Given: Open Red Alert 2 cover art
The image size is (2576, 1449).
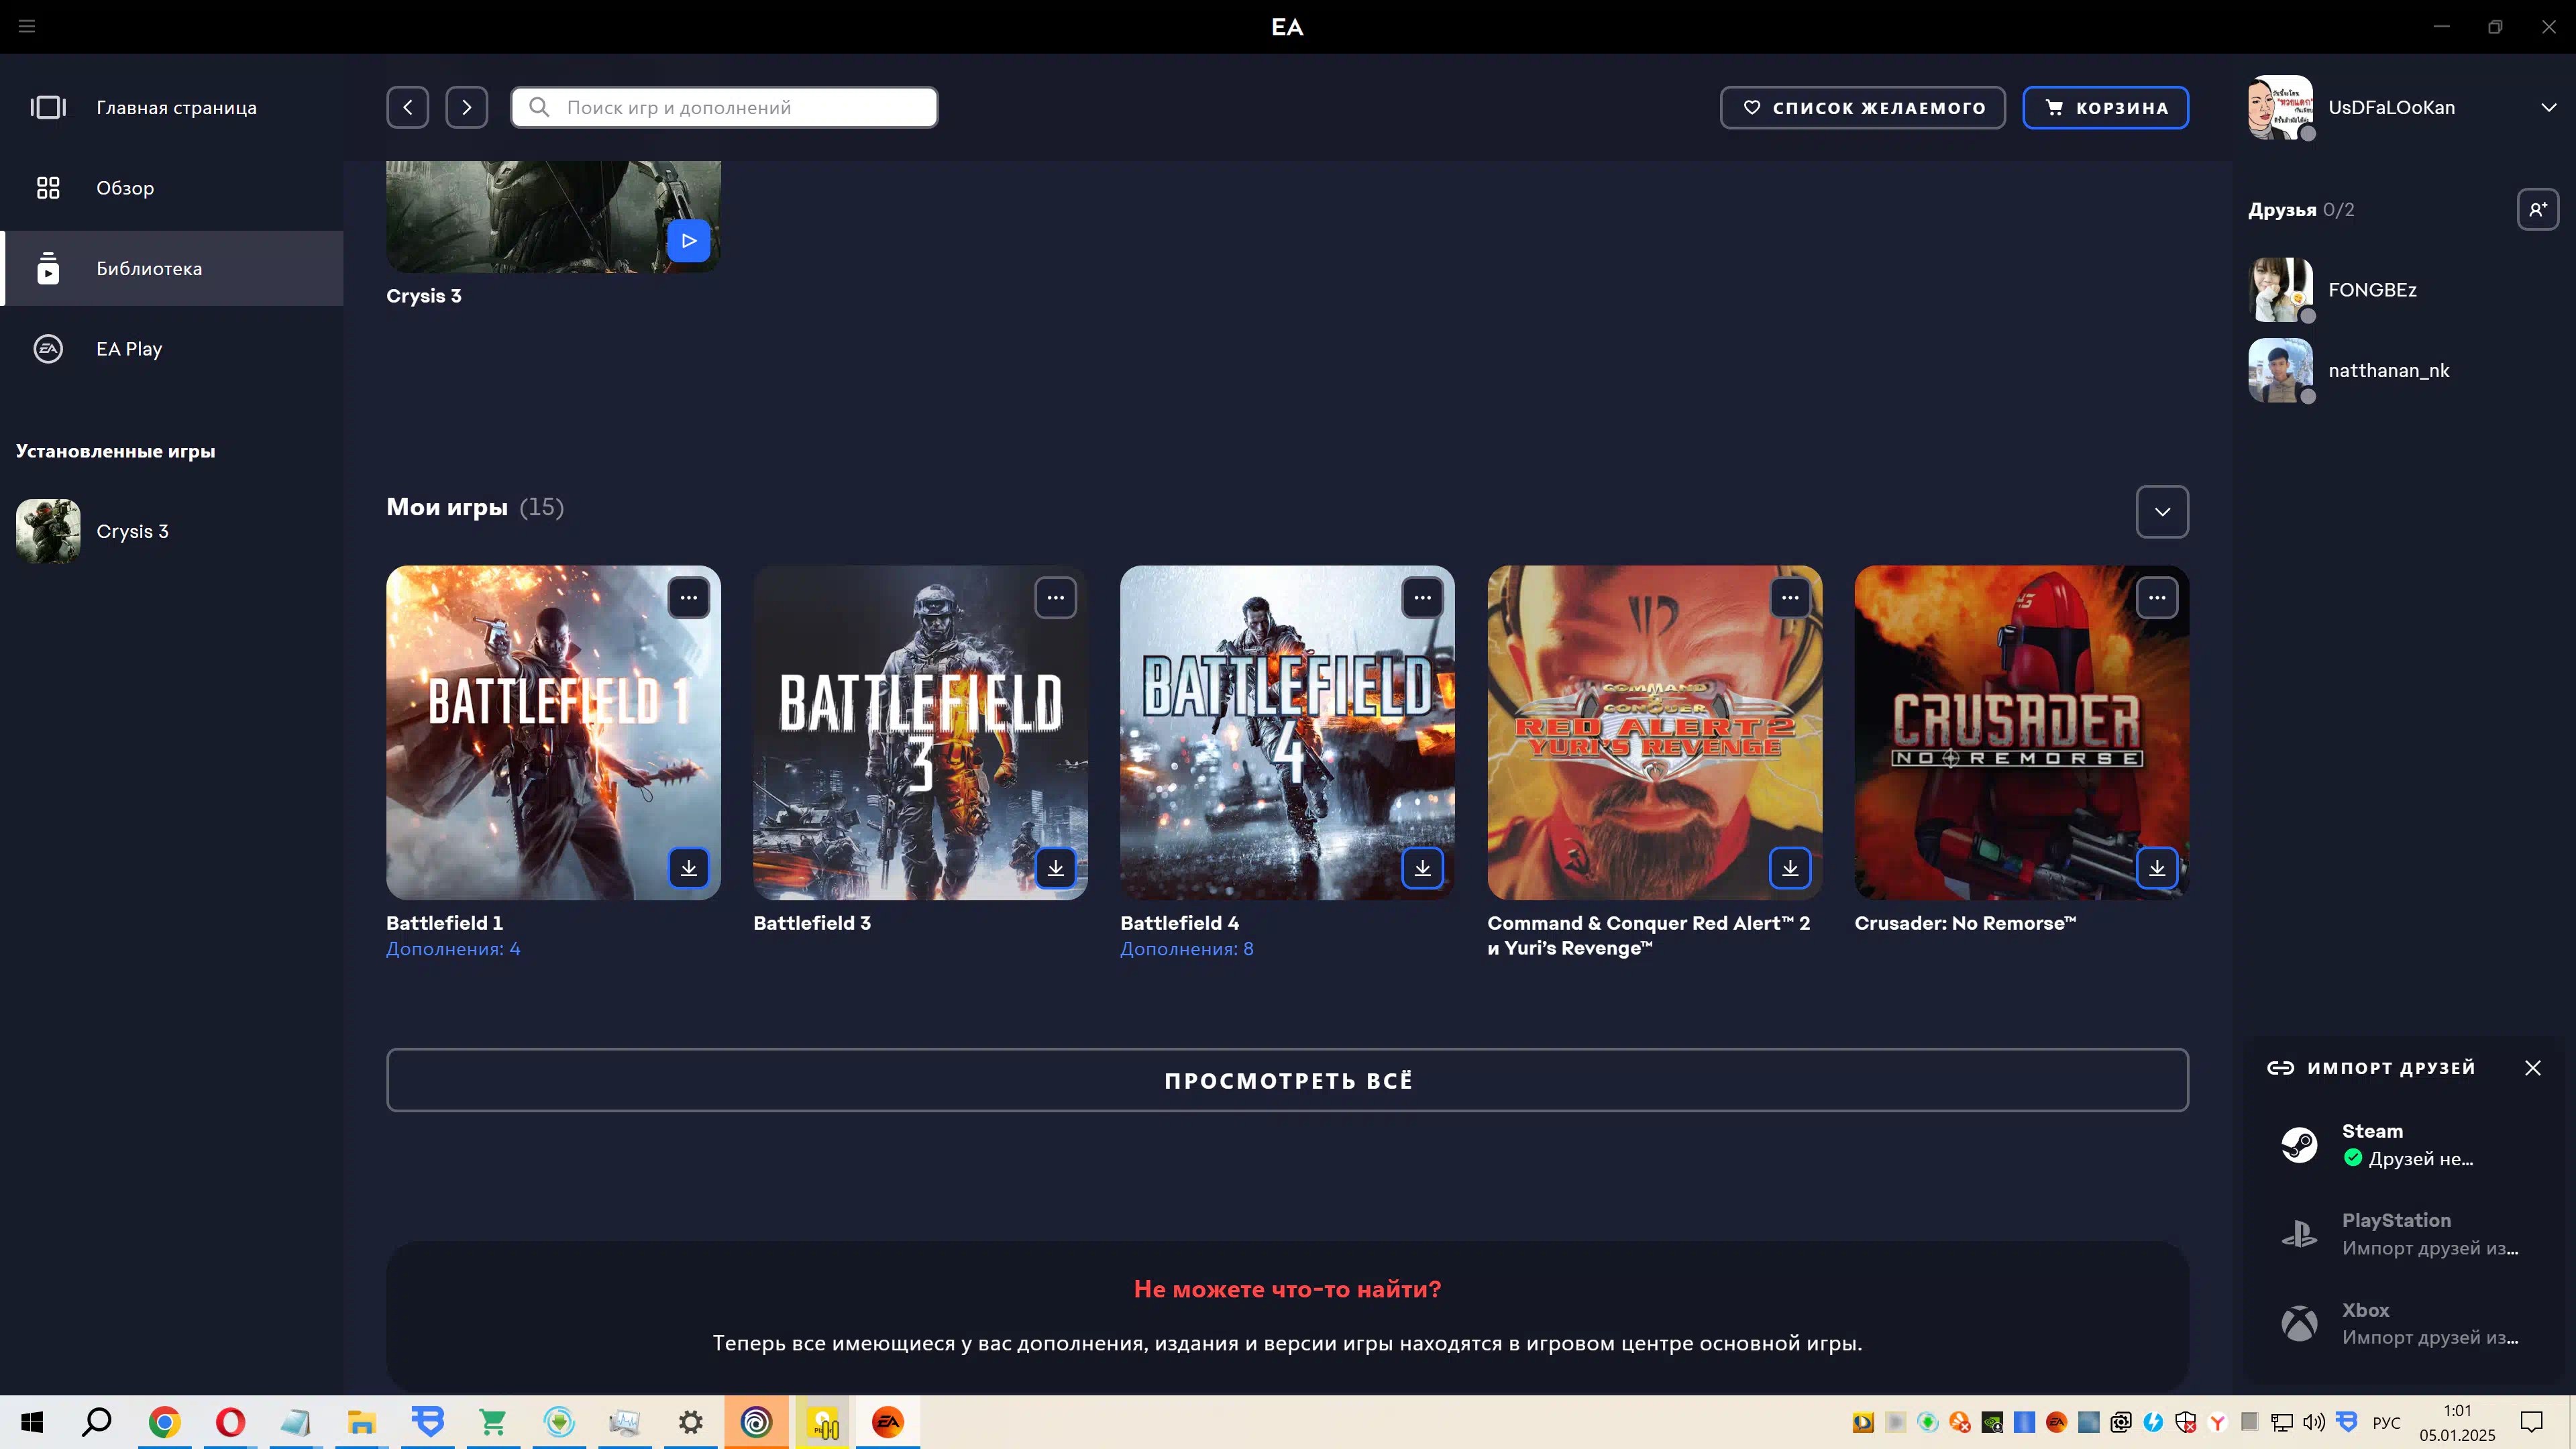Looking at the screenshot, I should pos(1654,732).
